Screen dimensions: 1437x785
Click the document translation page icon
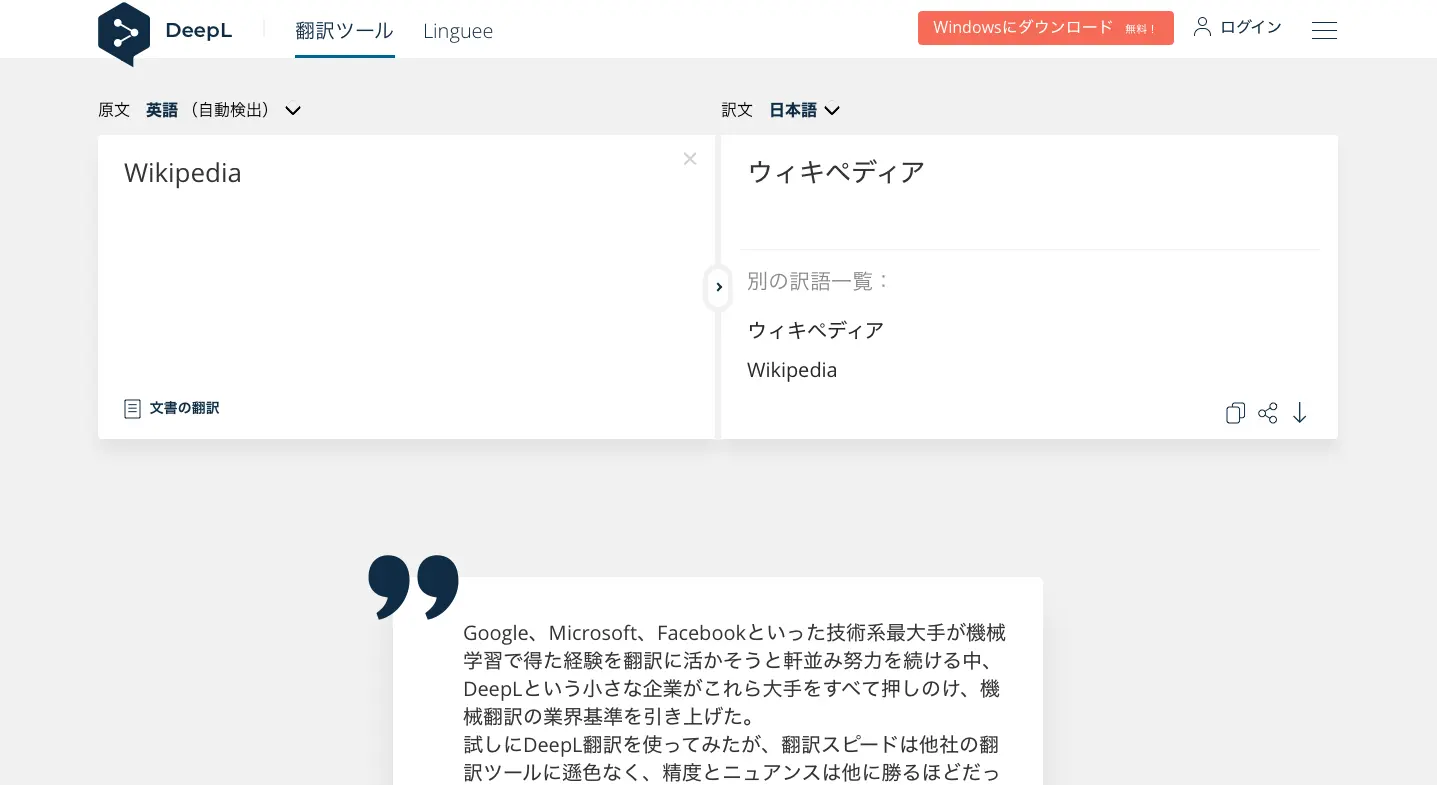tap(132, 408)
